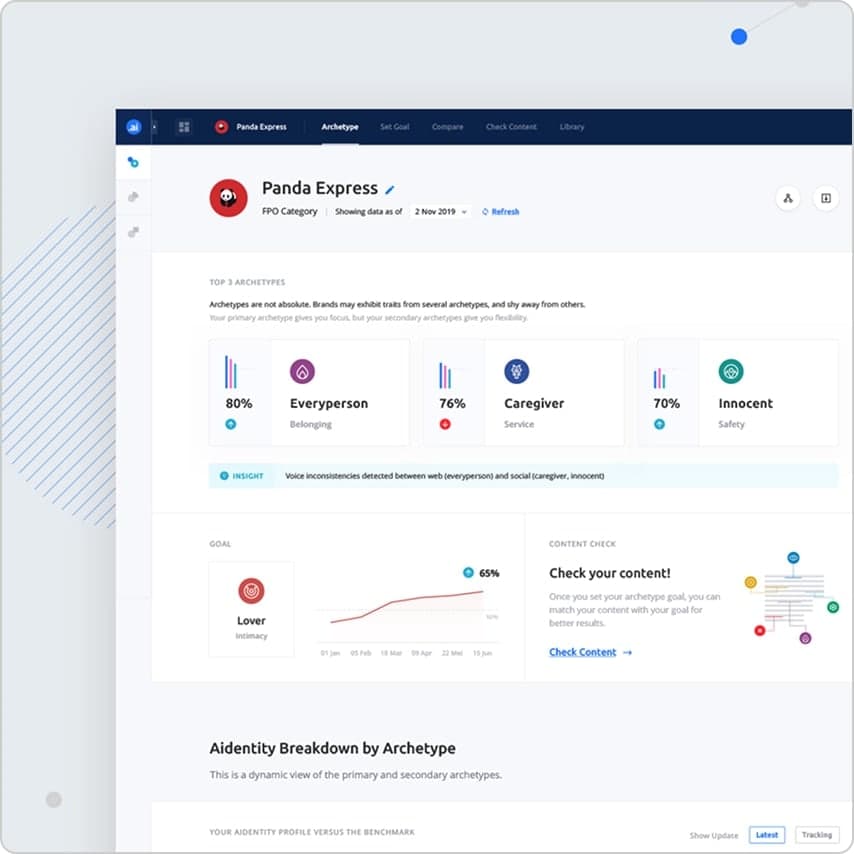Click the 70% score value
Viewport: 854px width, 854px height.
coord(667,404)
